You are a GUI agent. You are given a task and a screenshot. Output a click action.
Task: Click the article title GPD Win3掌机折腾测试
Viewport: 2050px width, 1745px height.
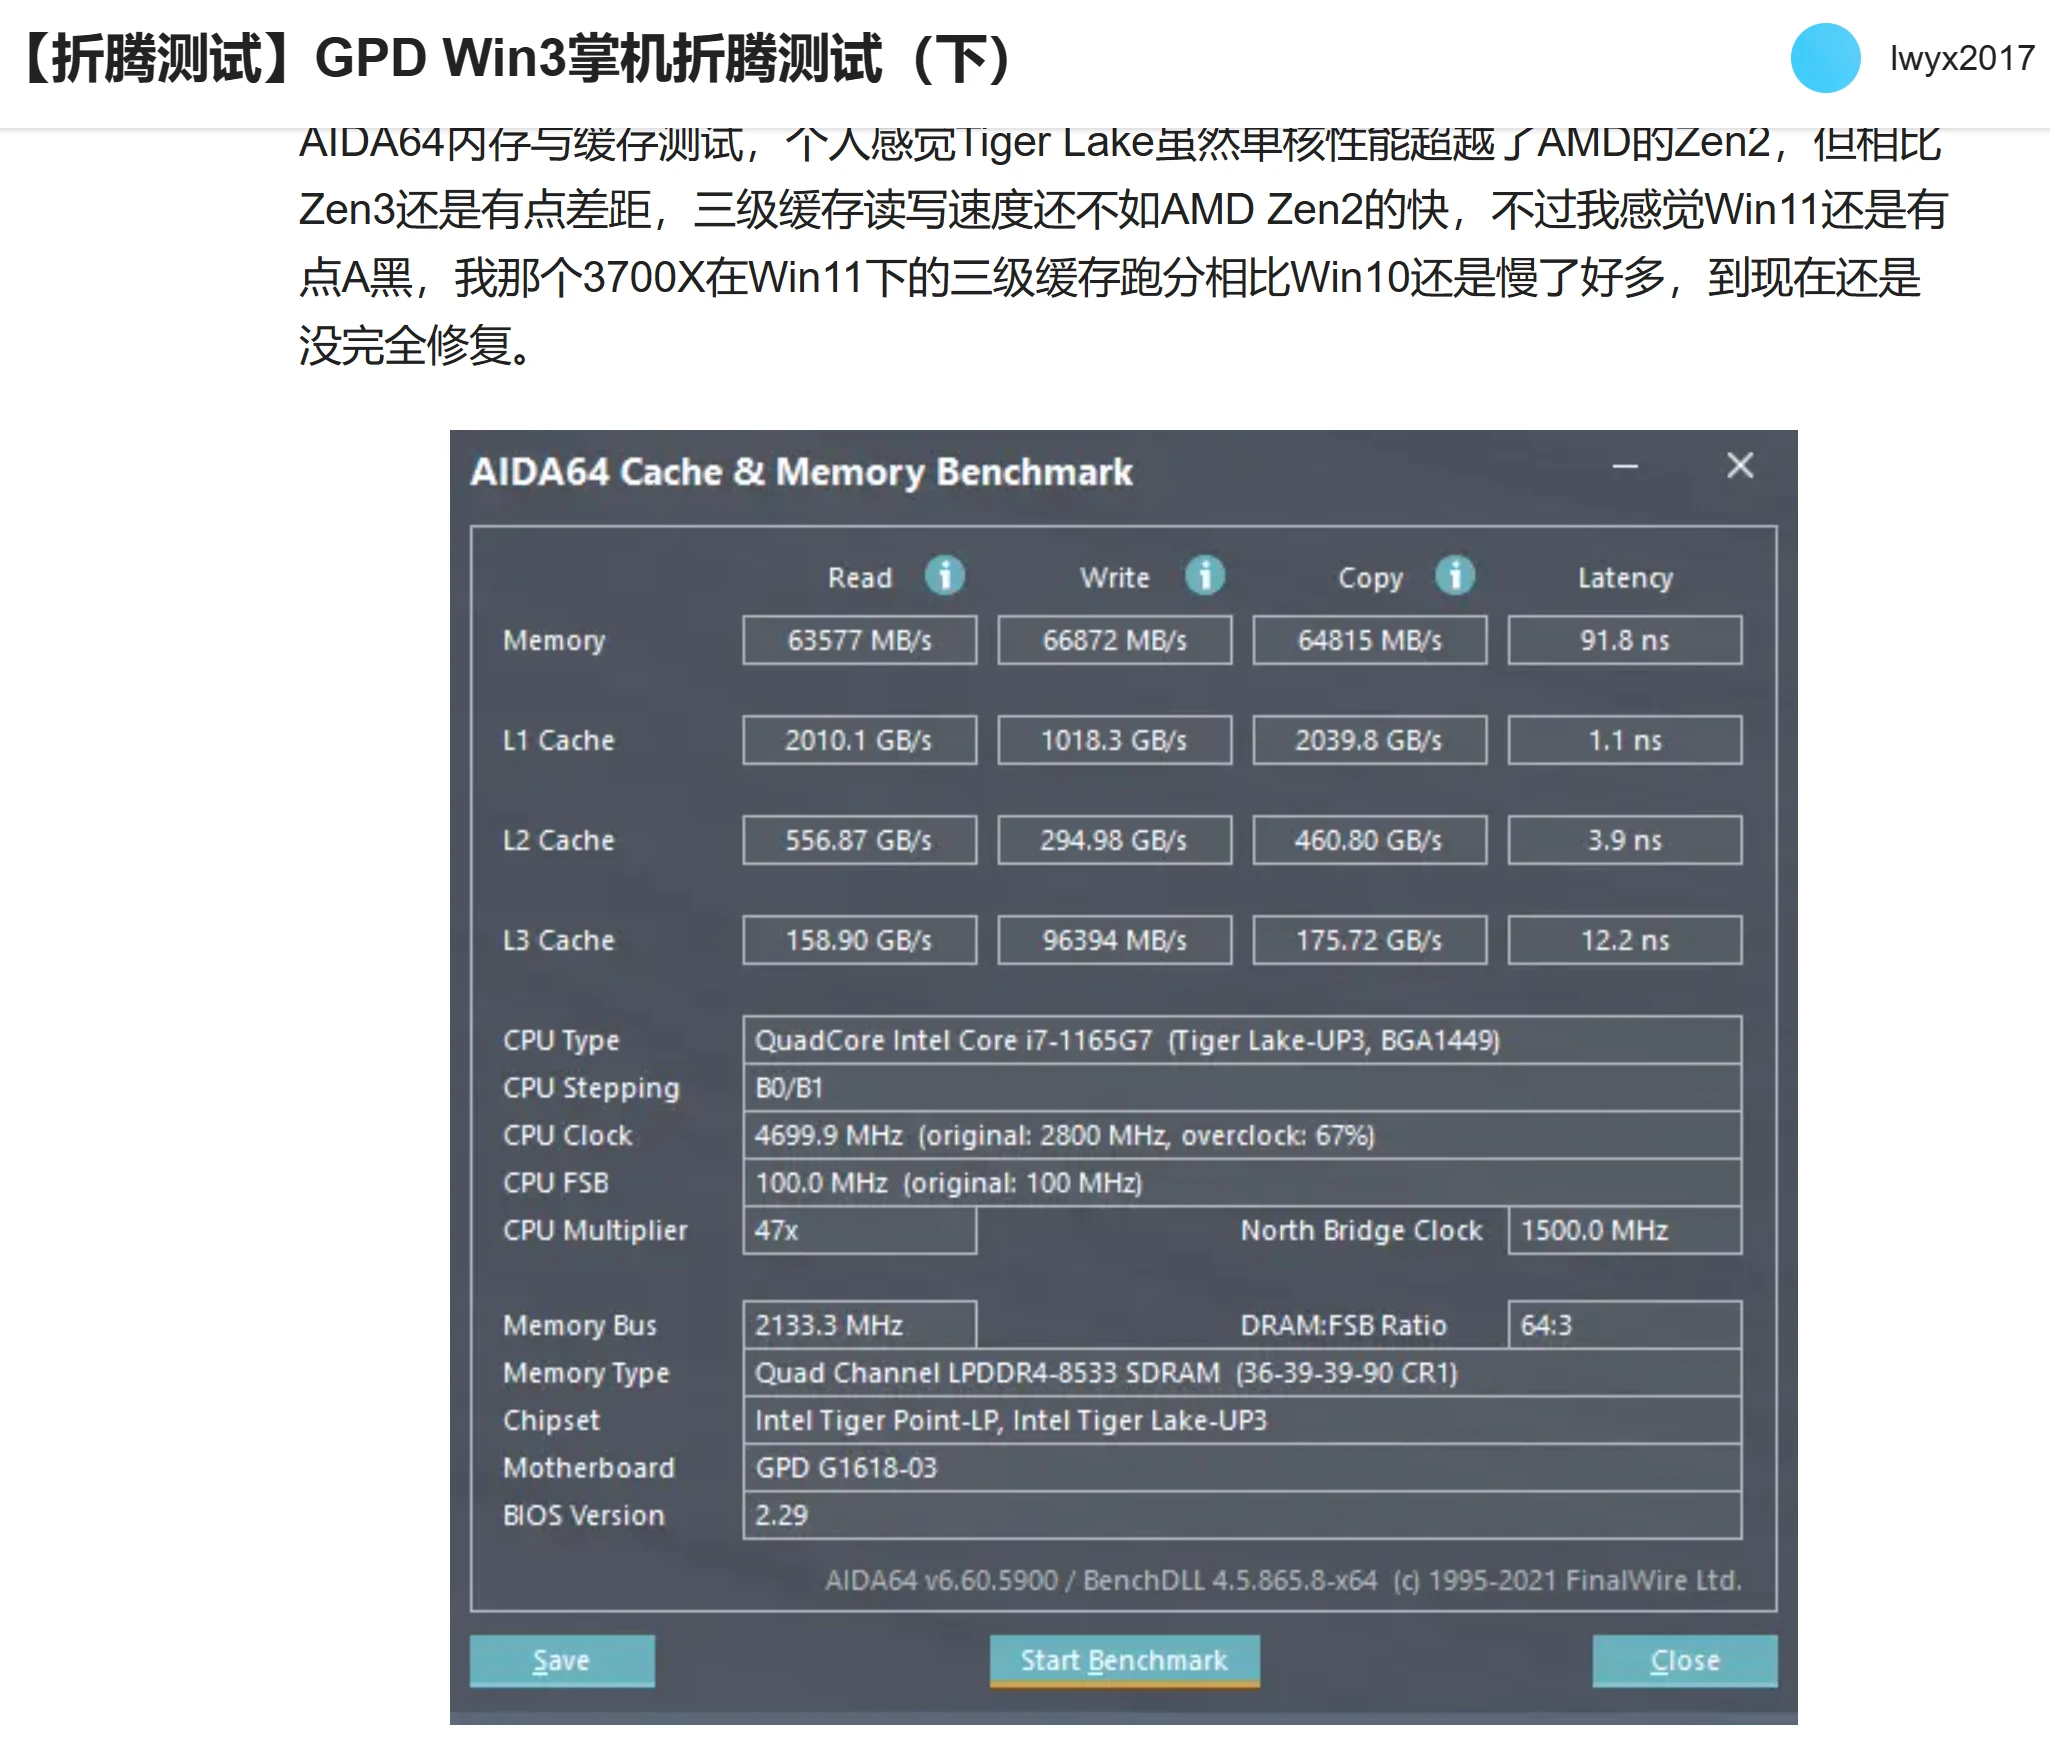pos(518,58)
